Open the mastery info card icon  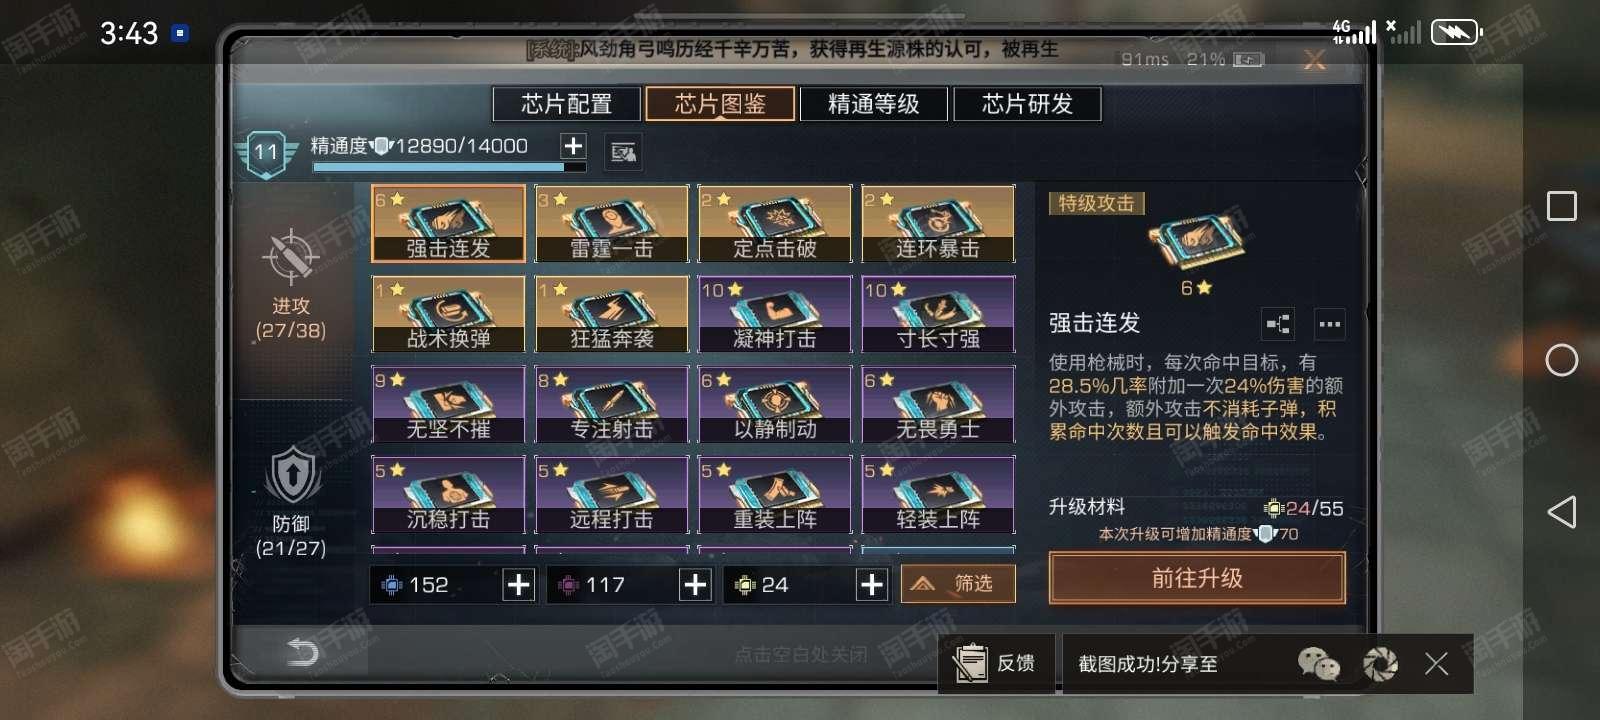pos(624,152)
